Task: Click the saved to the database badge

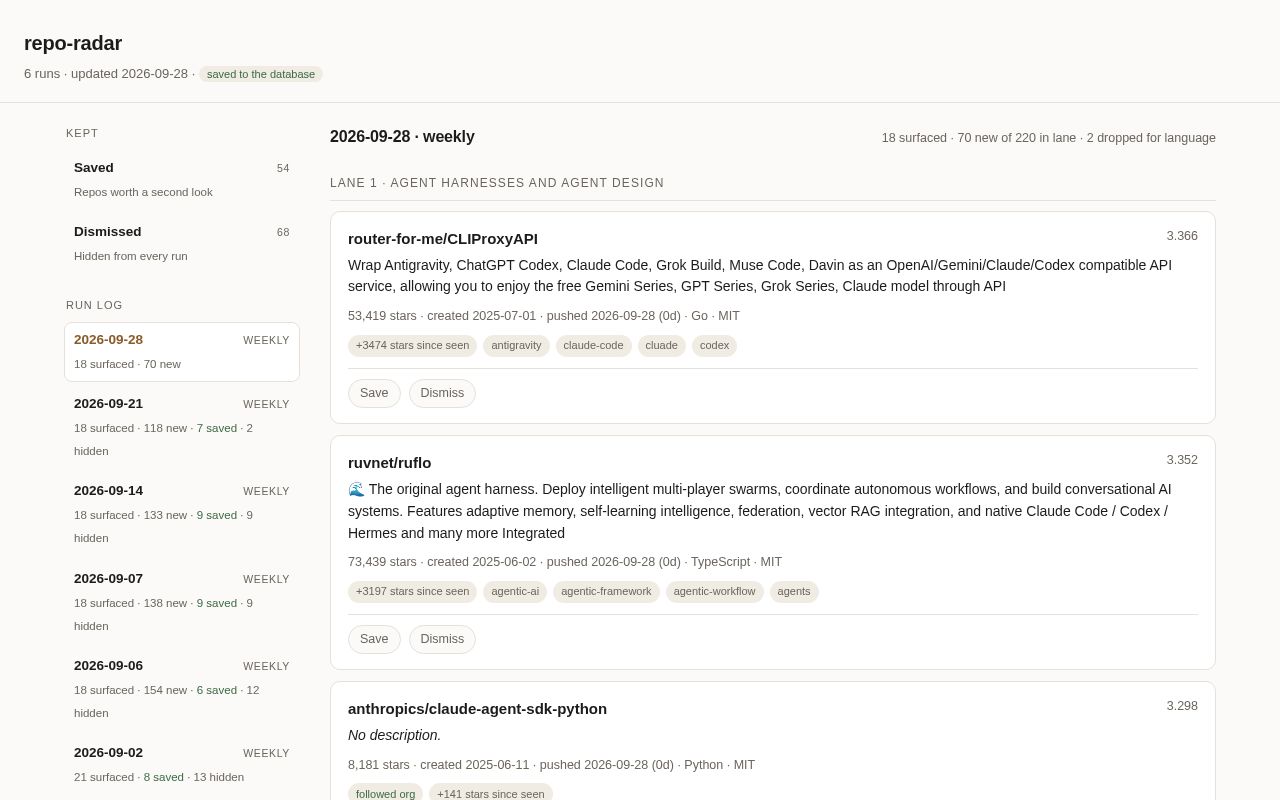Action: point(261,74)
